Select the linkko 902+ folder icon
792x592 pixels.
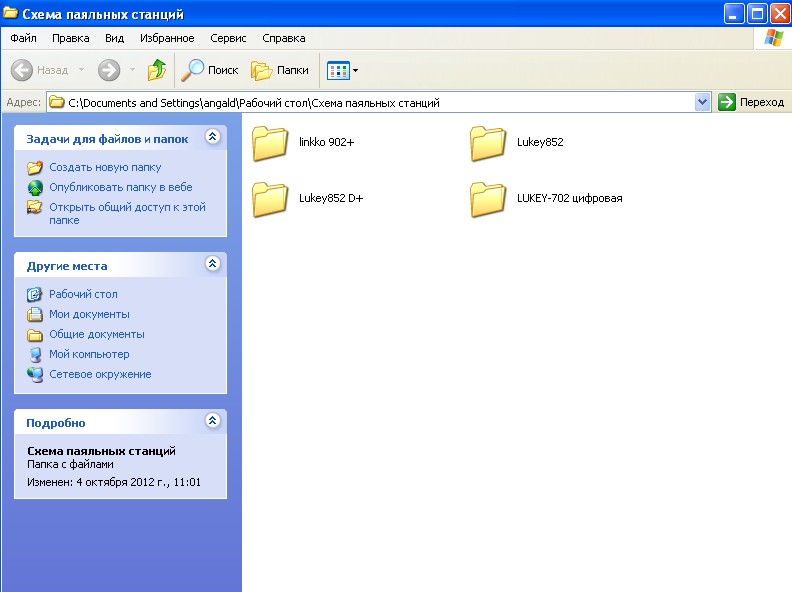270,143
